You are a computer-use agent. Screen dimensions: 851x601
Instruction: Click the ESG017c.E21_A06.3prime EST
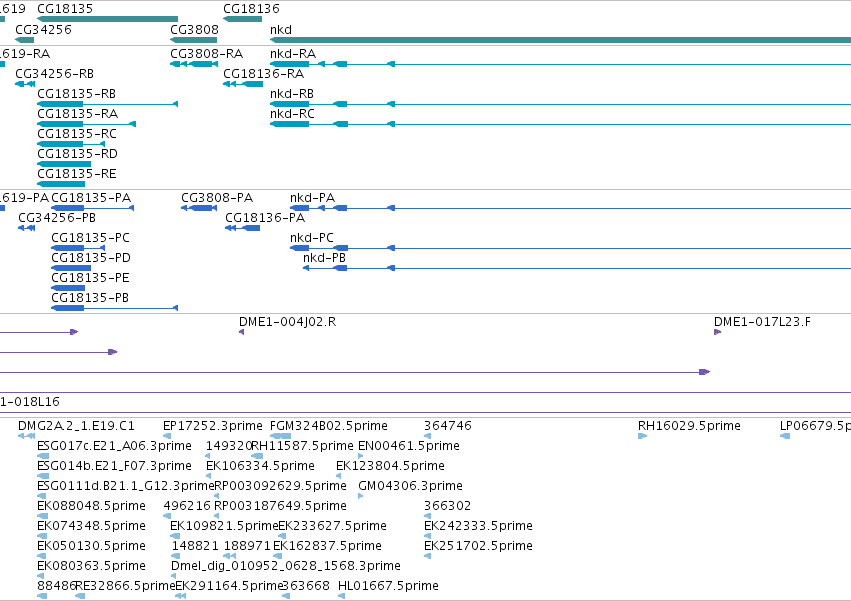pyautogui.click(x=43, y=456)
